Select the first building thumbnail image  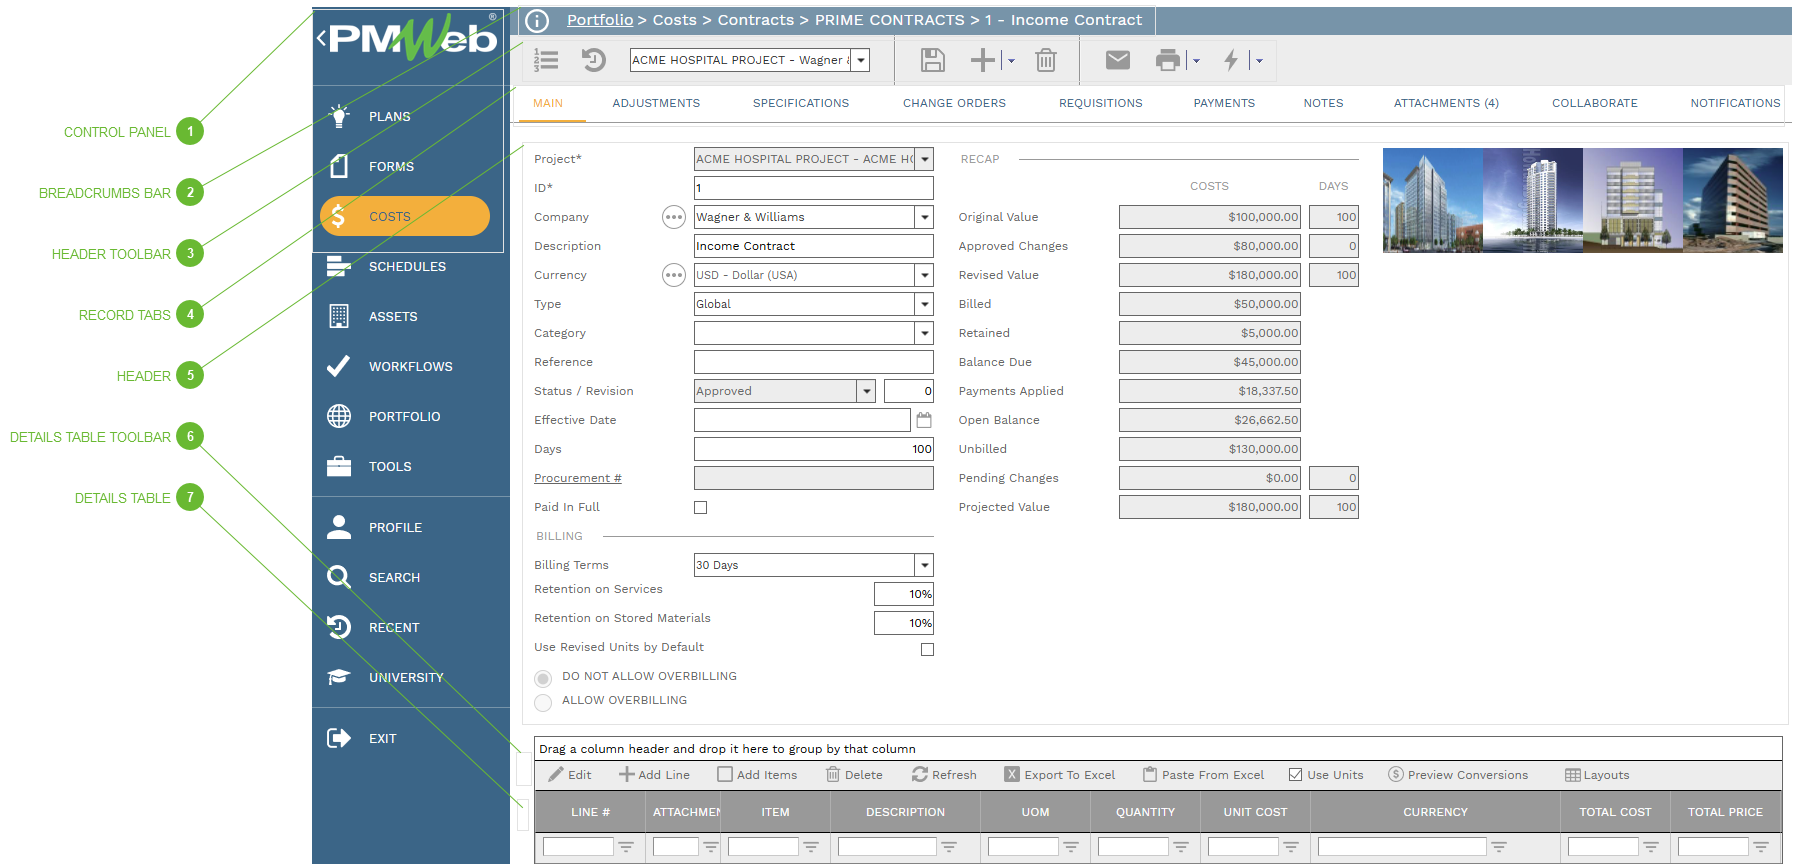click(1432, 200)
